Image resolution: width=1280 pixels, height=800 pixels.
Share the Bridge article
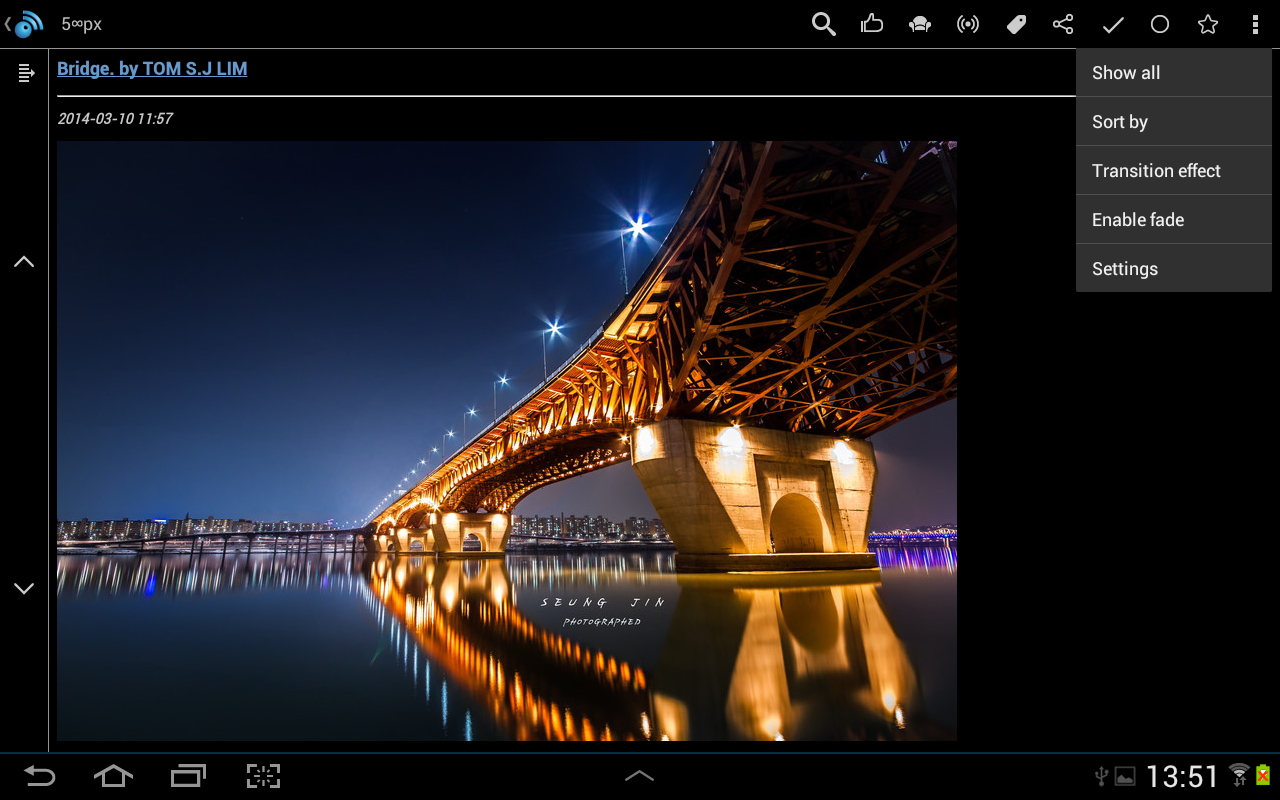pos(1062,23)
